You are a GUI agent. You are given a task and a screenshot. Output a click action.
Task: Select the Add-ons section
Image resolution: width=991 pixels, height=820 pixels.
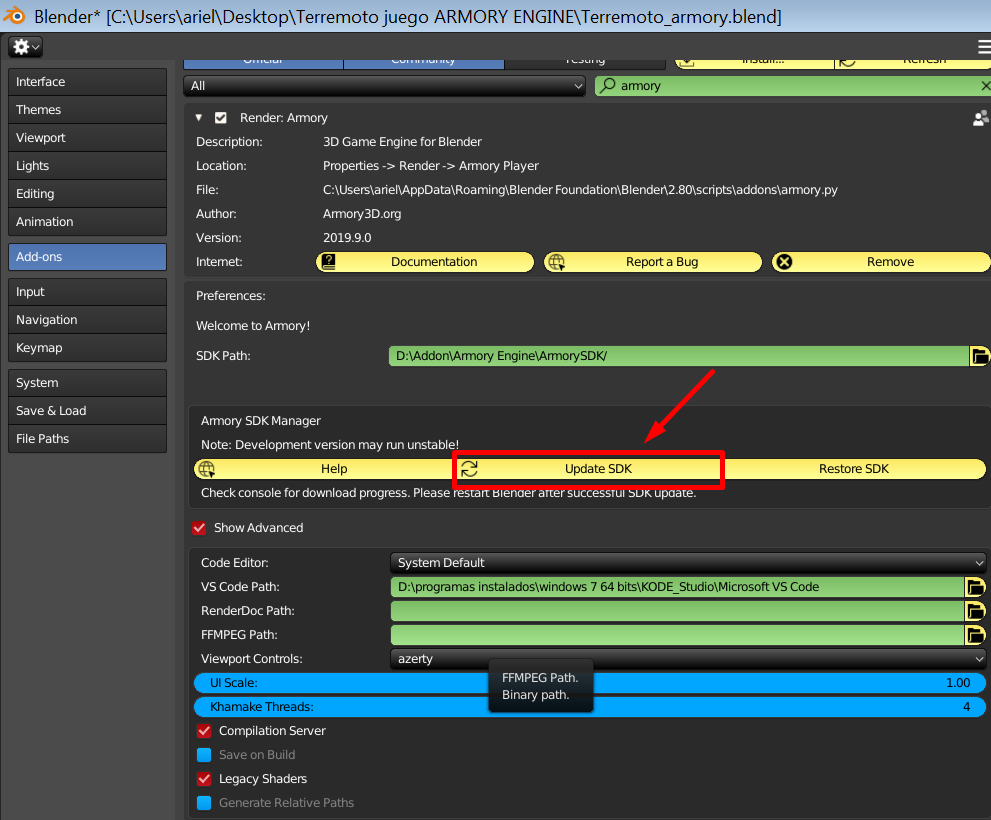point(87,257)
